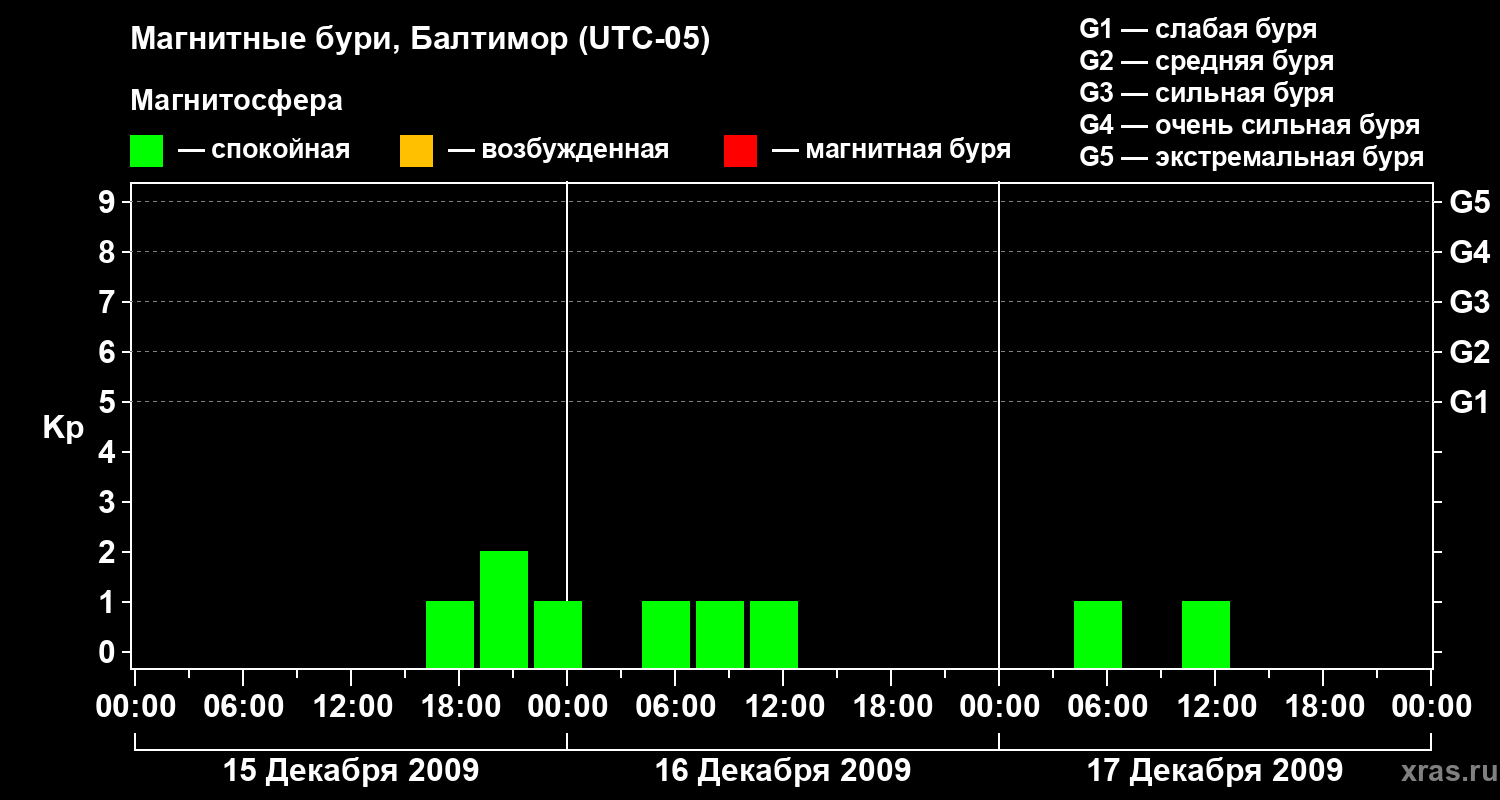Click the red 'магнитная буря' legend swatch
The height and width of the screenshot is (800, 1500).
pos(740,151)
